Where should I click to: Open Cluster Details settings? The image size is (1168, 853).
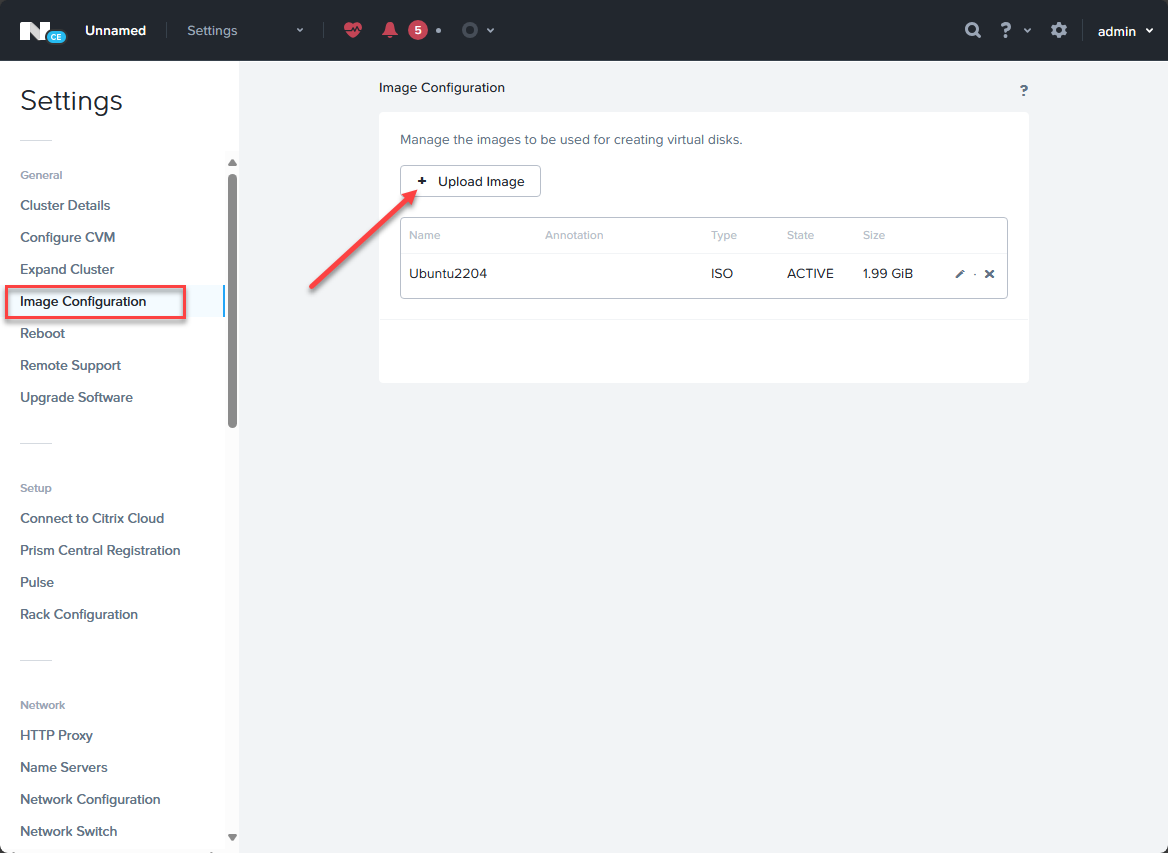click(65, 205)
